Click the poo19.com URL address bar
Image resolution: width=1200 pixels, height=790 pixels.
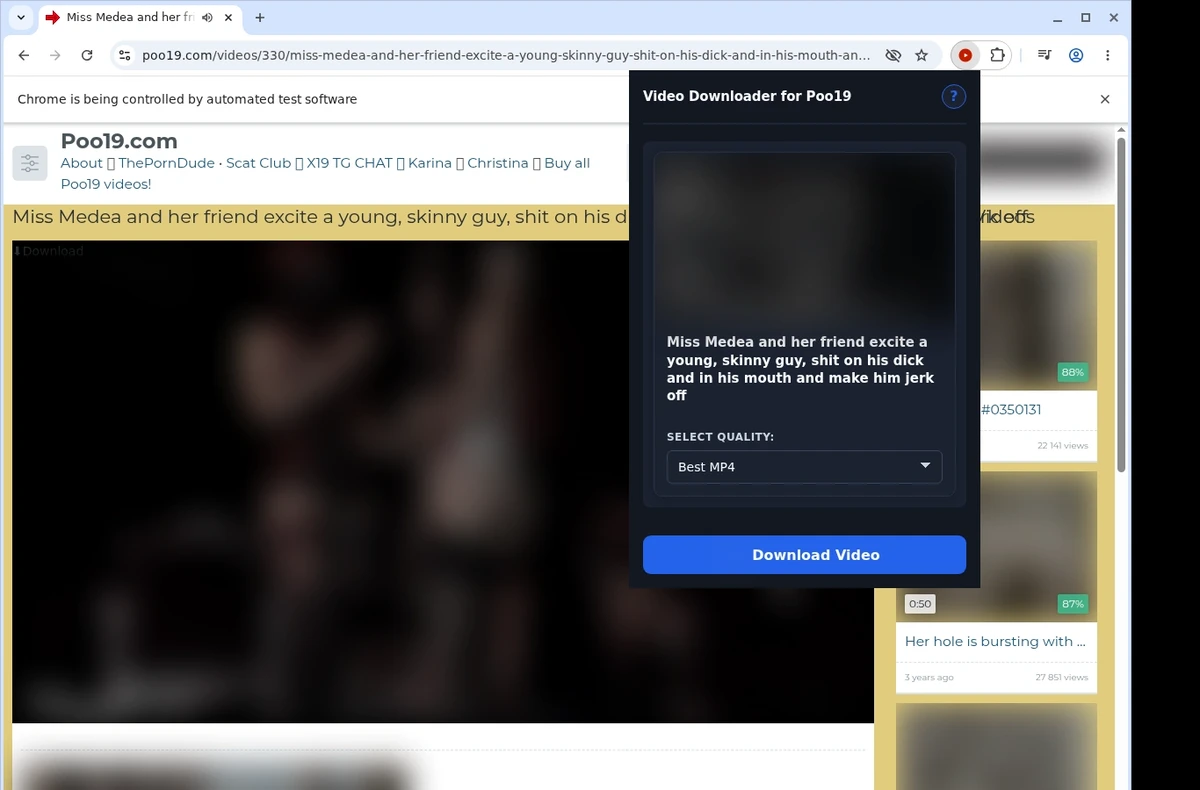[x=505, y=56]
